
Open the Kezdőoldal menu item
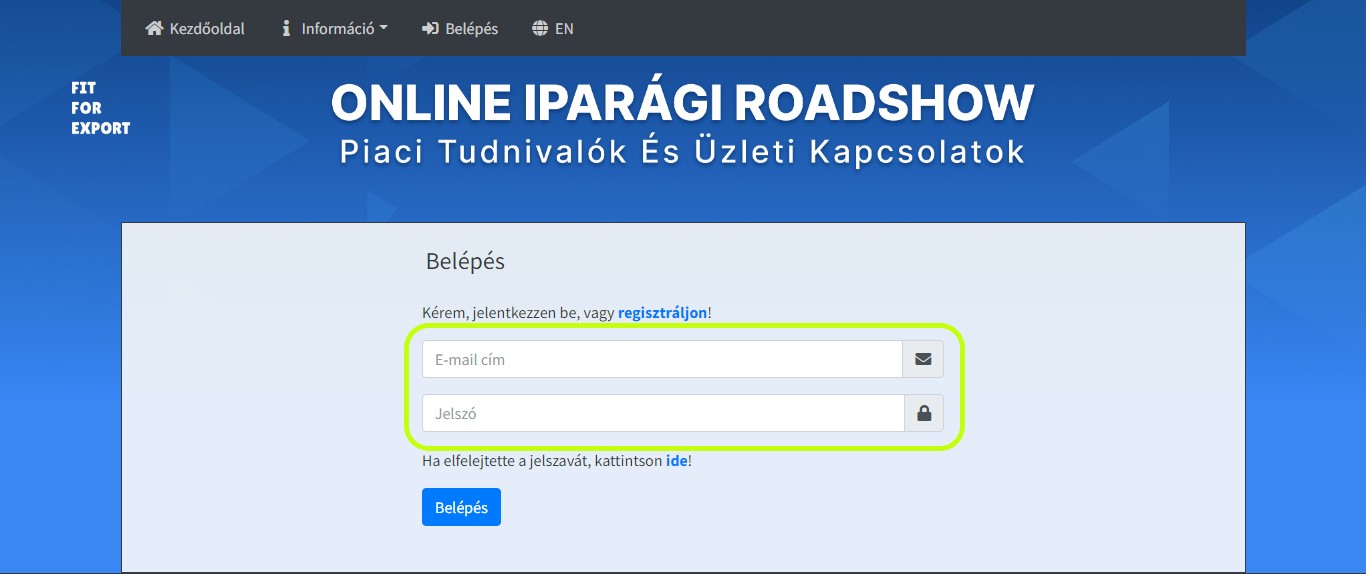pos(195,28)
